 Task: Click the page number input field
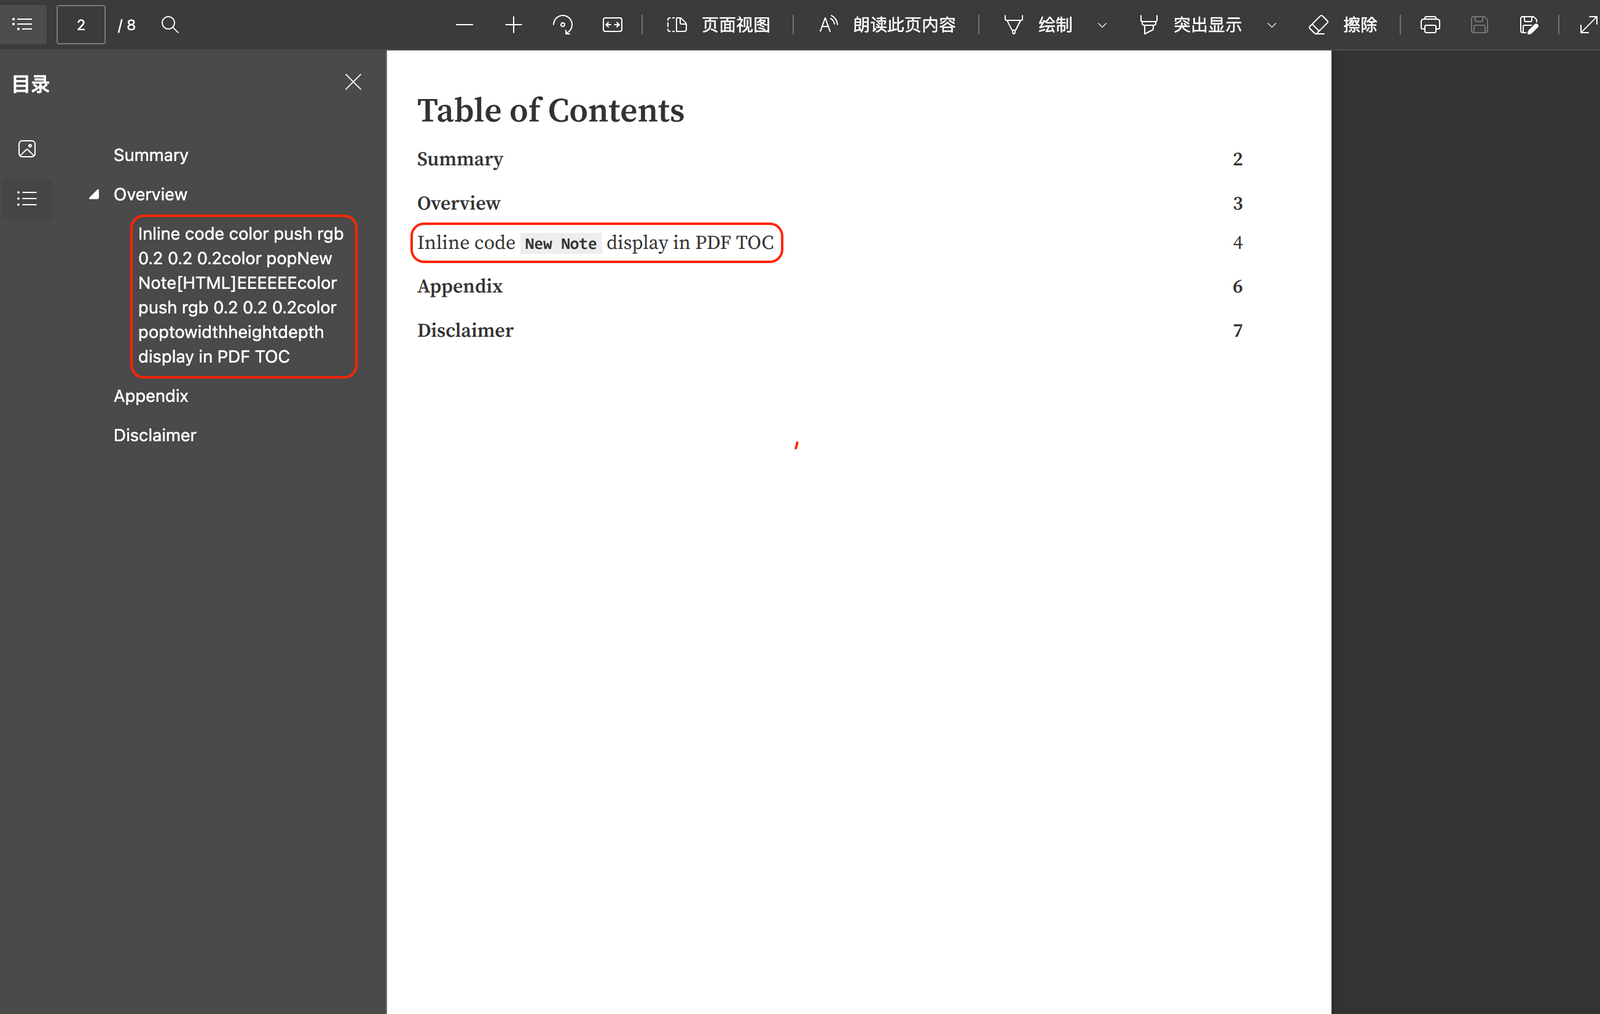point(81,25)
